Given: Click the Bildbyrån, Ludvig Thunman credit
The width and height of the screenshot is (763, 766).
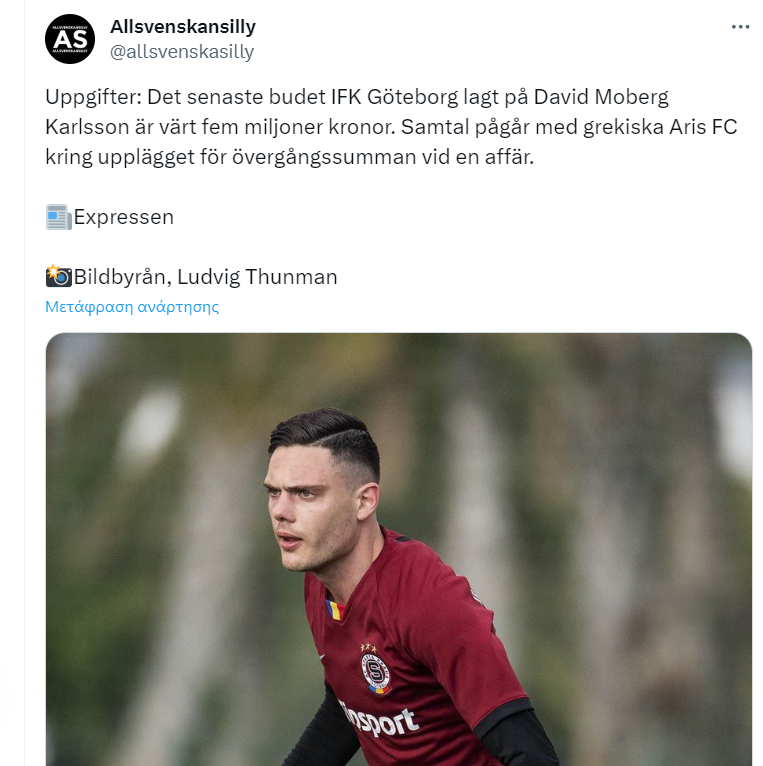Looking at the screenshot, I should point(205,277).
